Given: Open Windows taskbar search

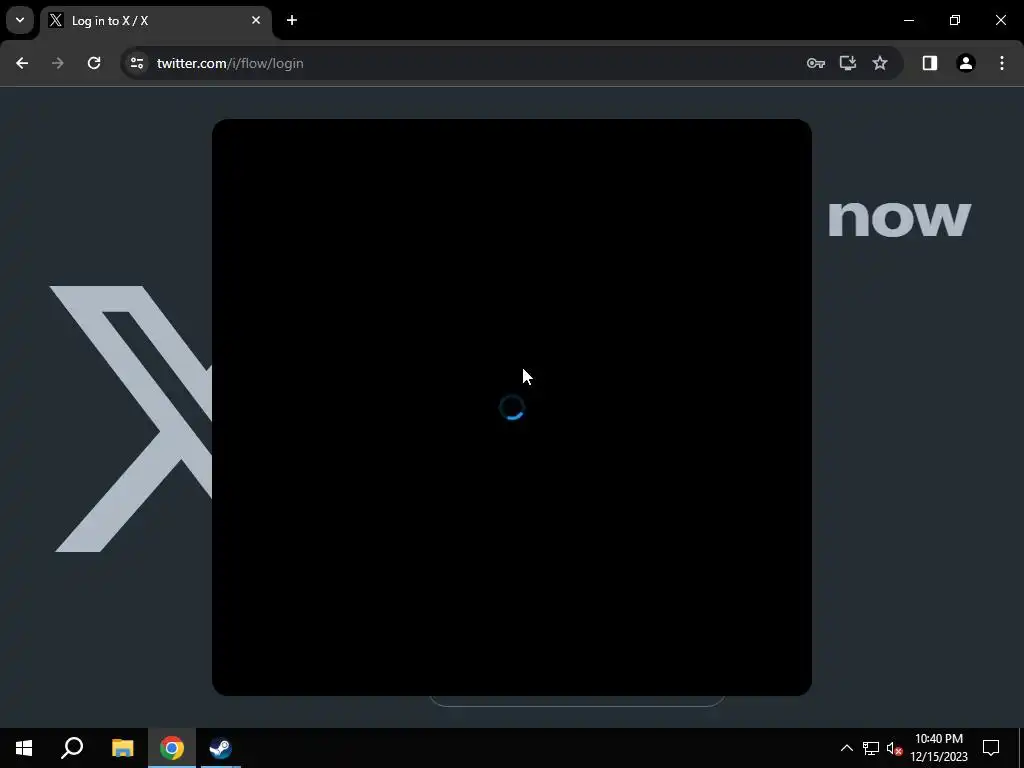Looking at the screenshot, I should tap(72, 748).
